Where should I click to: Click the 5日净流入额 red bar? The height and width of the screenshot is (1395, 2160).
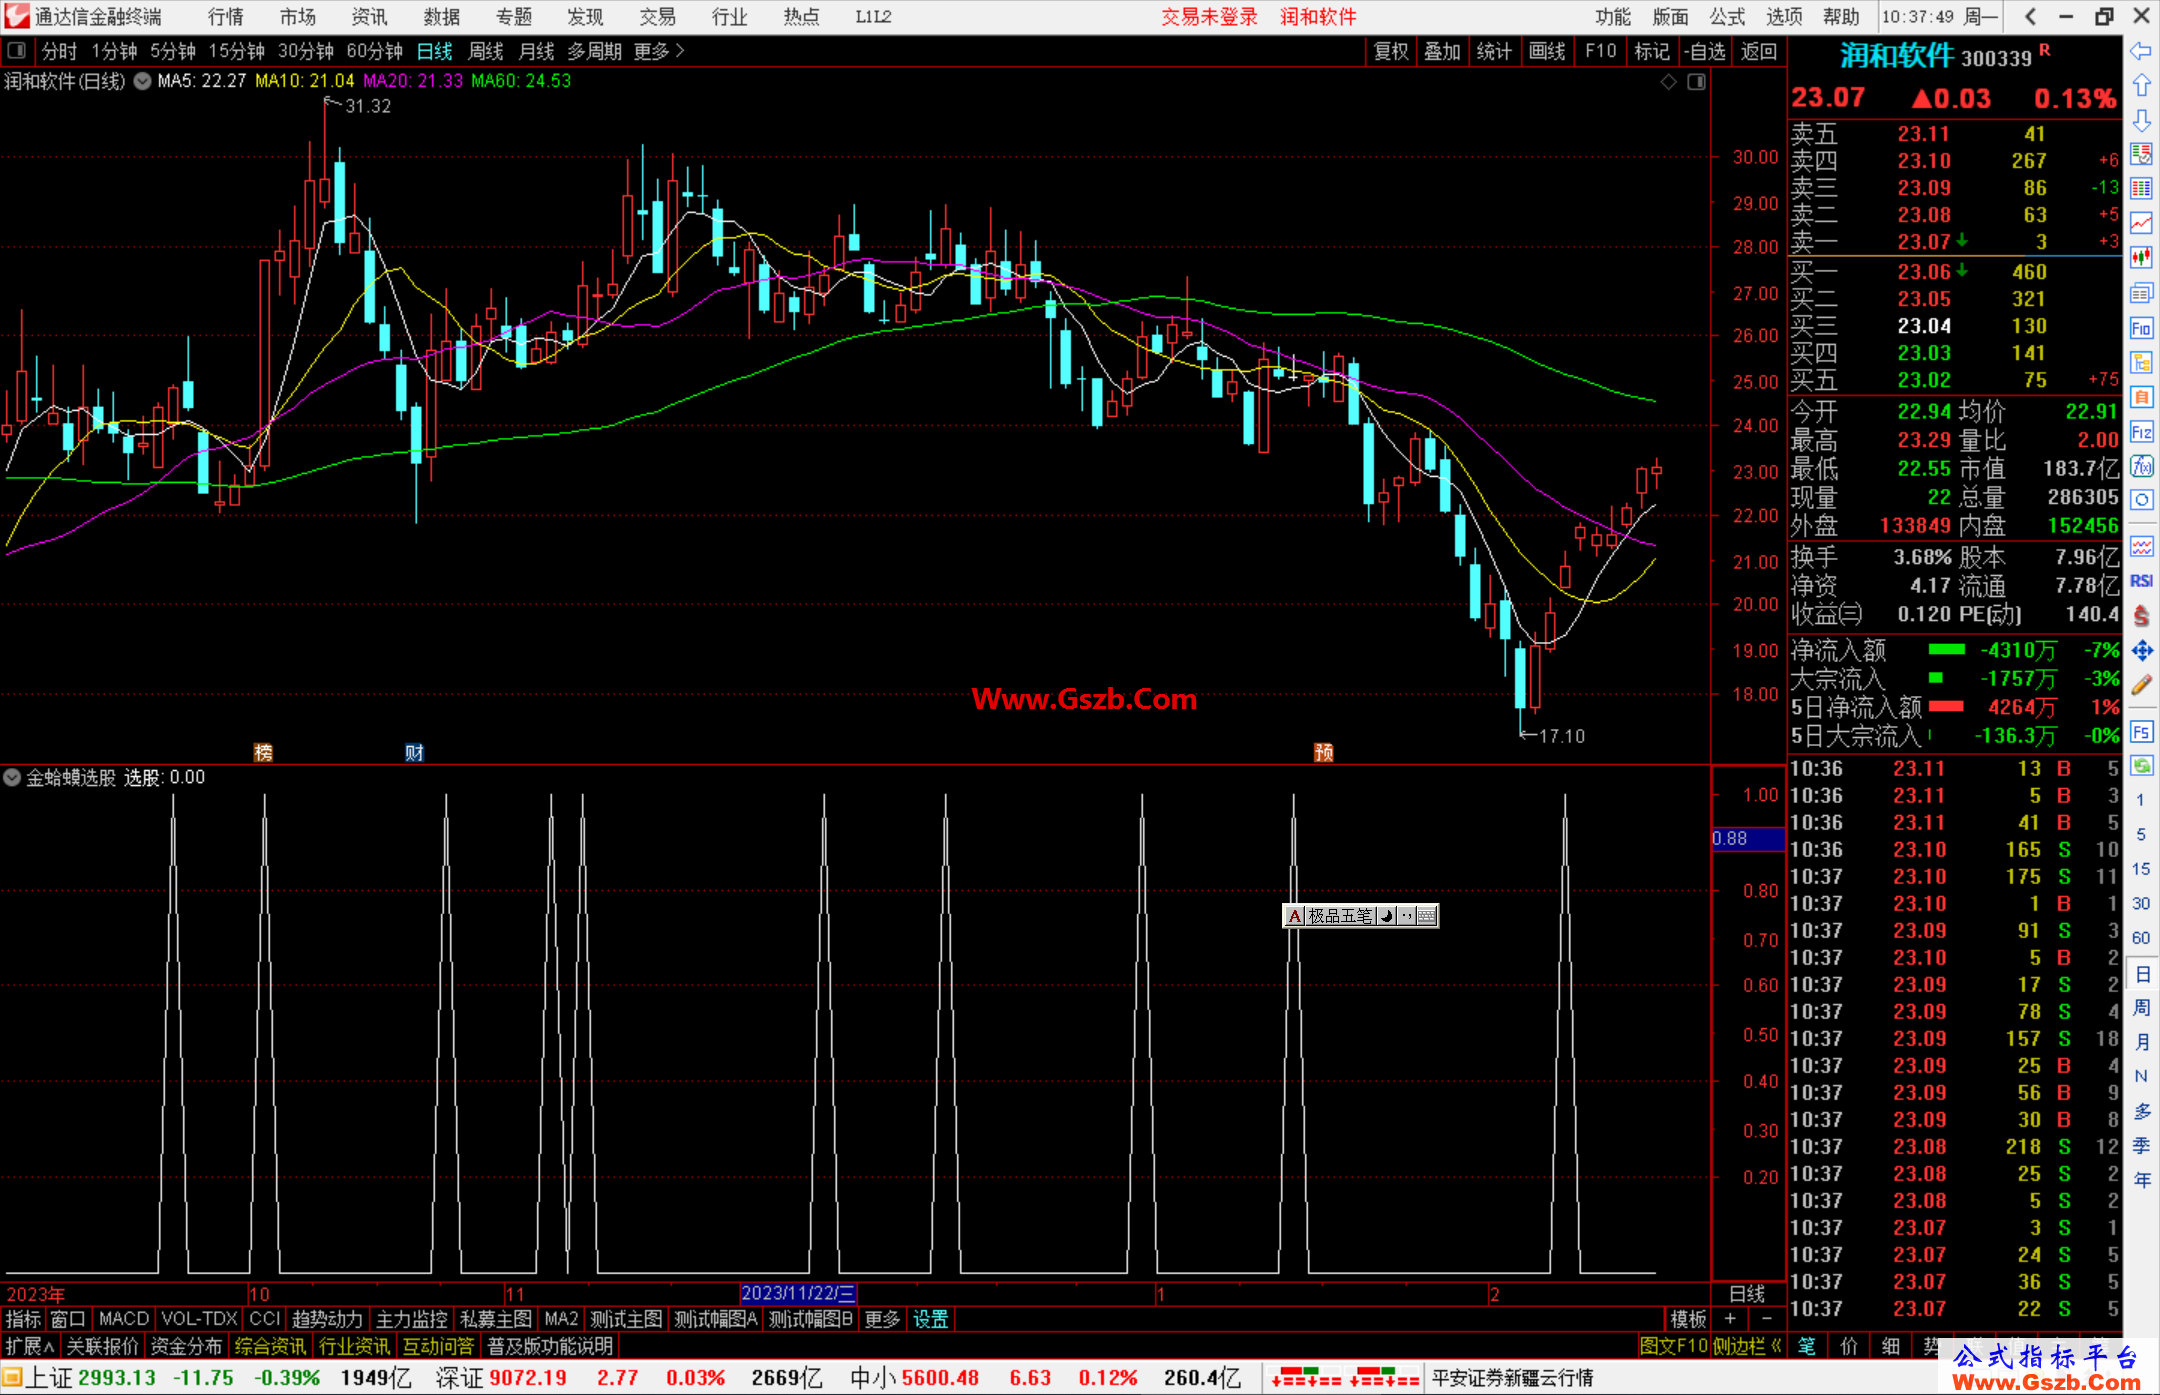tap(1946, 706)
